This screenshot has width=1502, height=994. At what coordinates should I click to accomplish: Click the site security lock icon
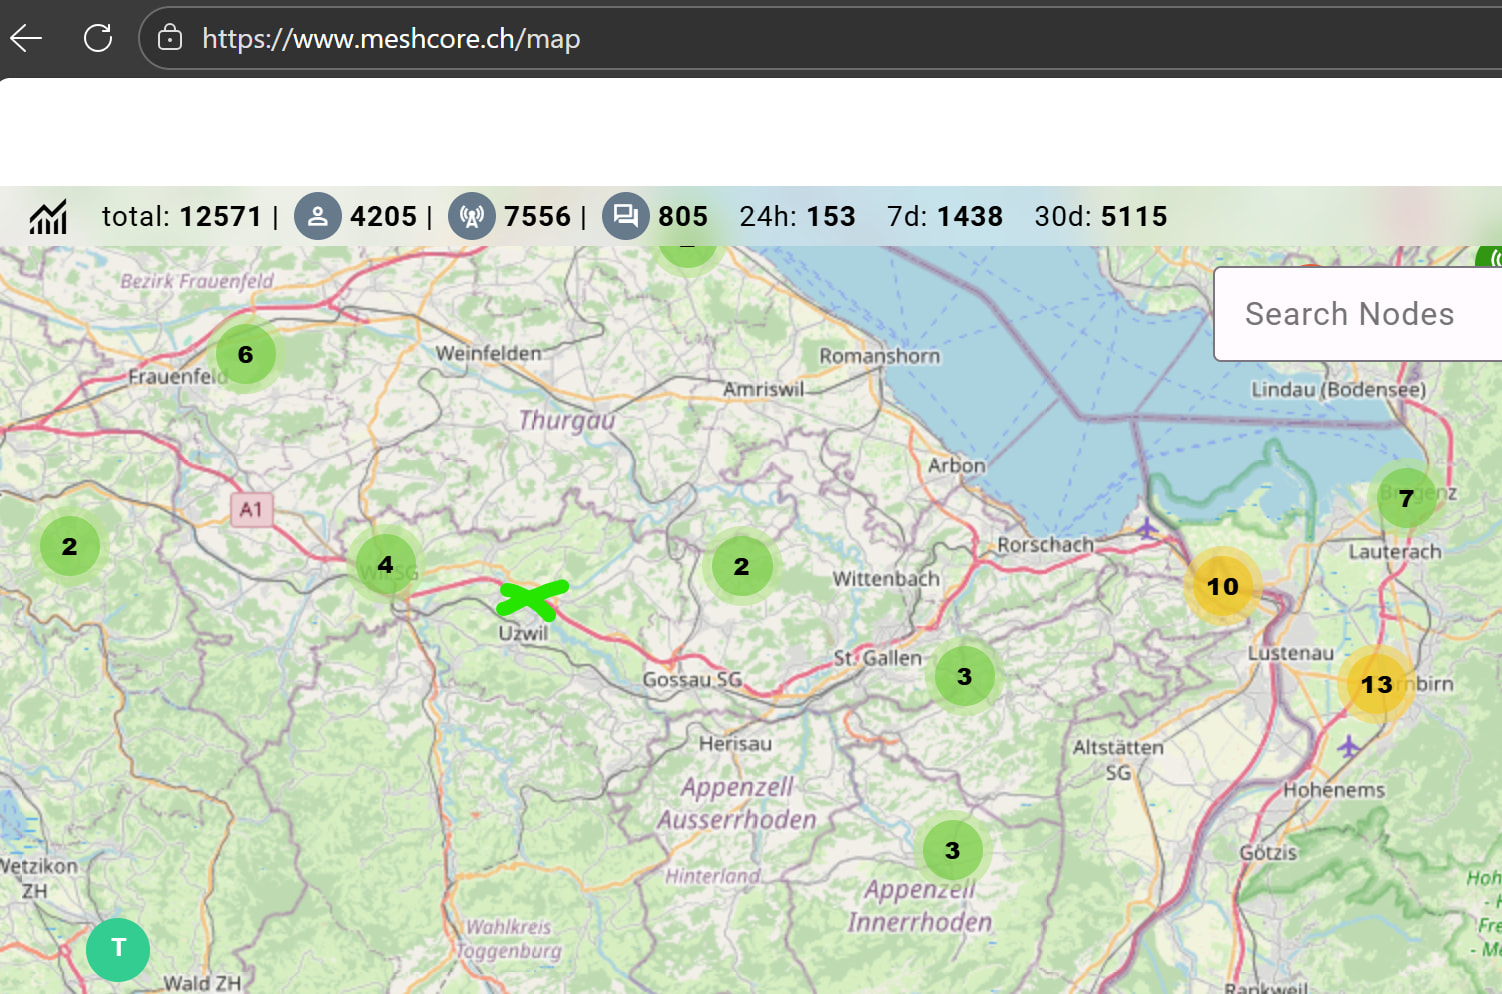pos(170,39)
